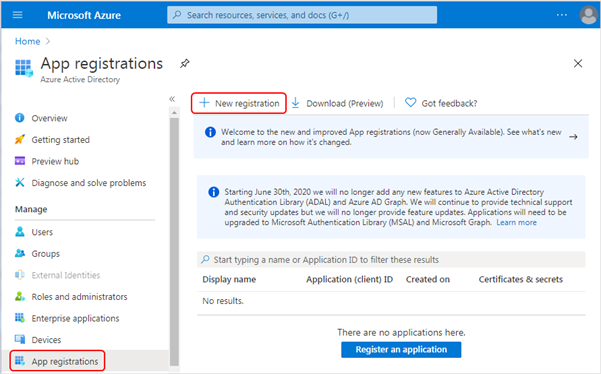601x374 pixels.
Task: Open Overview in sidebar
Action: point(49,118)
